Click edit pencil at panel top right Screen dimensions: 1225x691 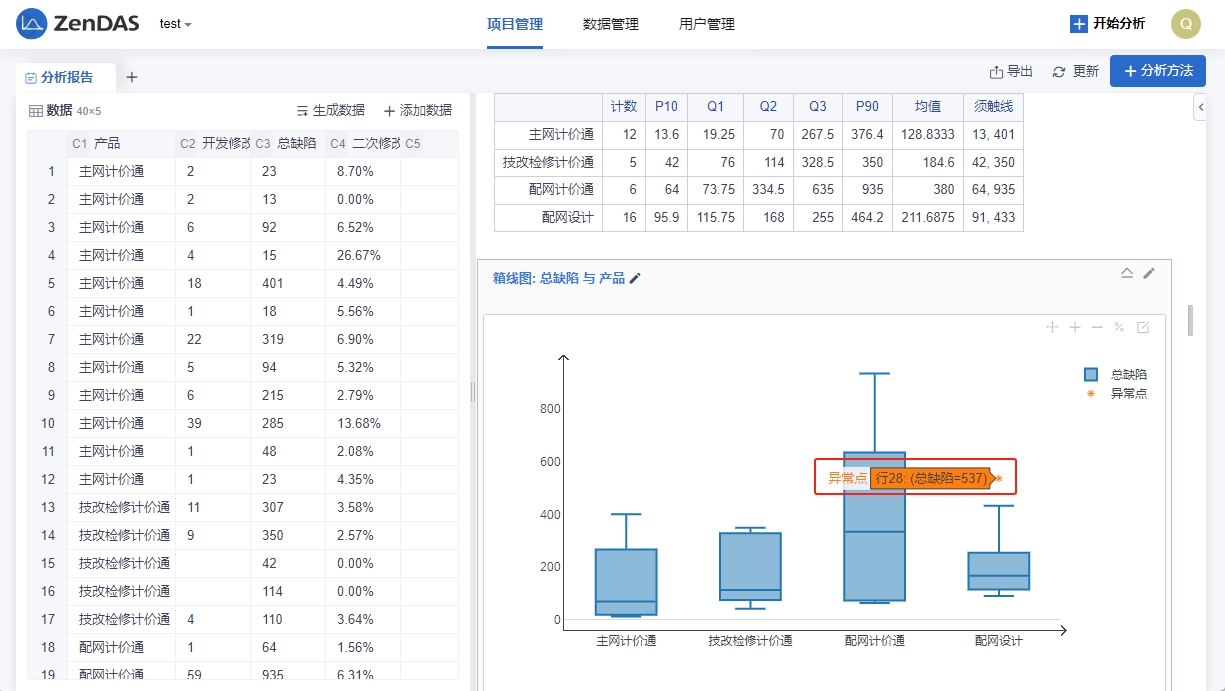tap(1149, 273)
